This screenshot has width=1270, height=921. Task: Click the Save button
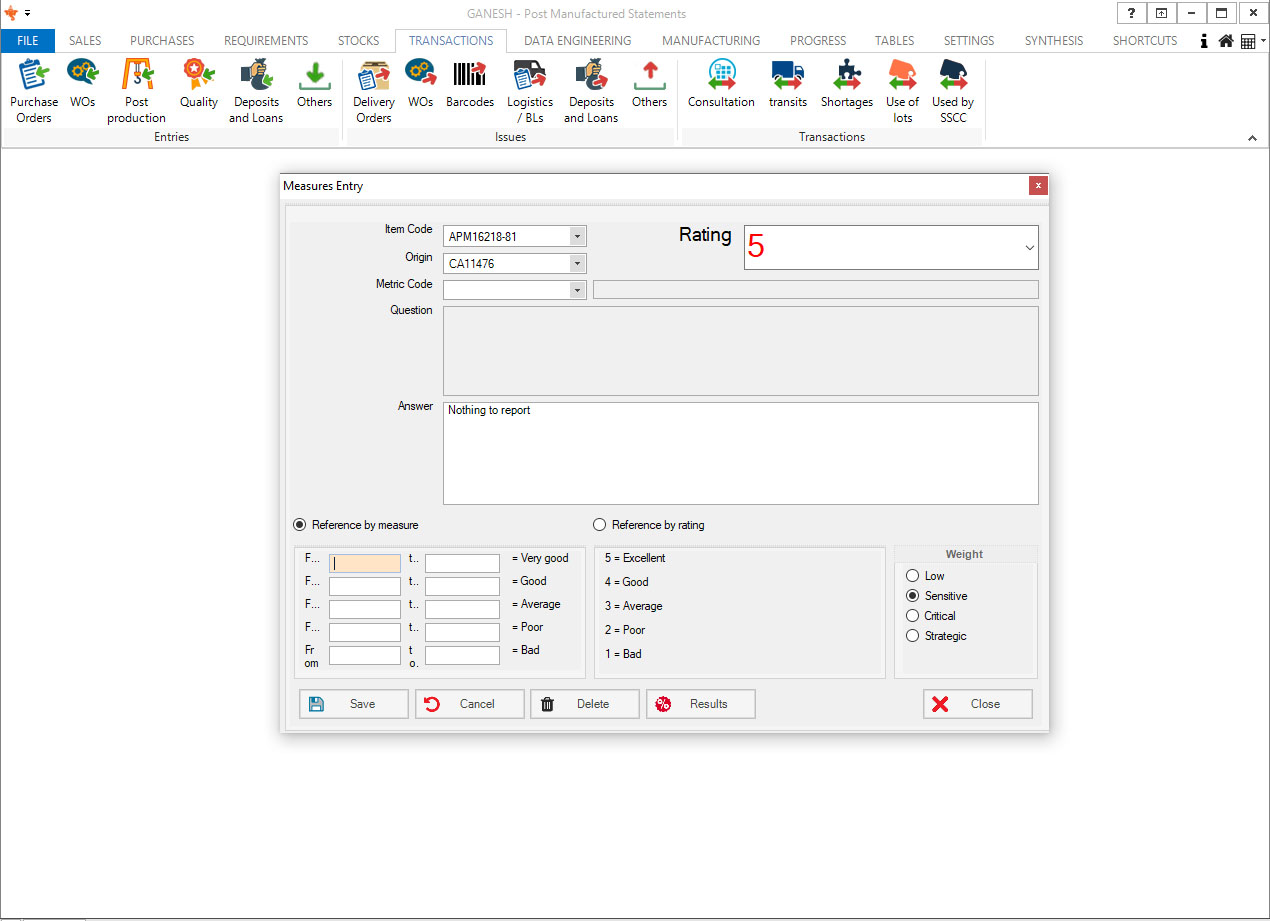tap(354, 704)
